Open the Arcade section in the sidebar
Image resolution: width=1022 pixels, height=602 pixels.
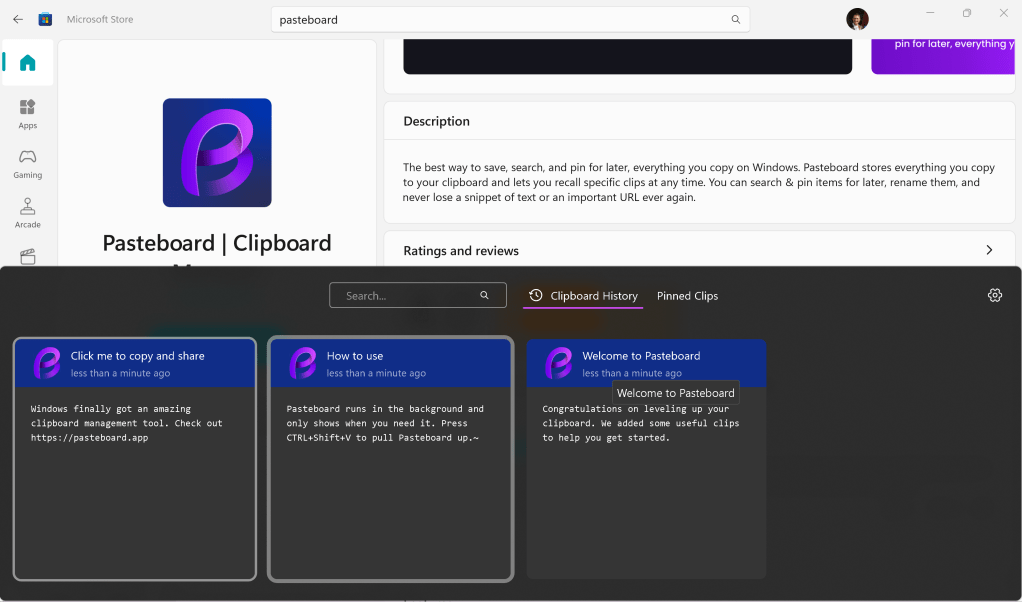[x=27, y=213]
